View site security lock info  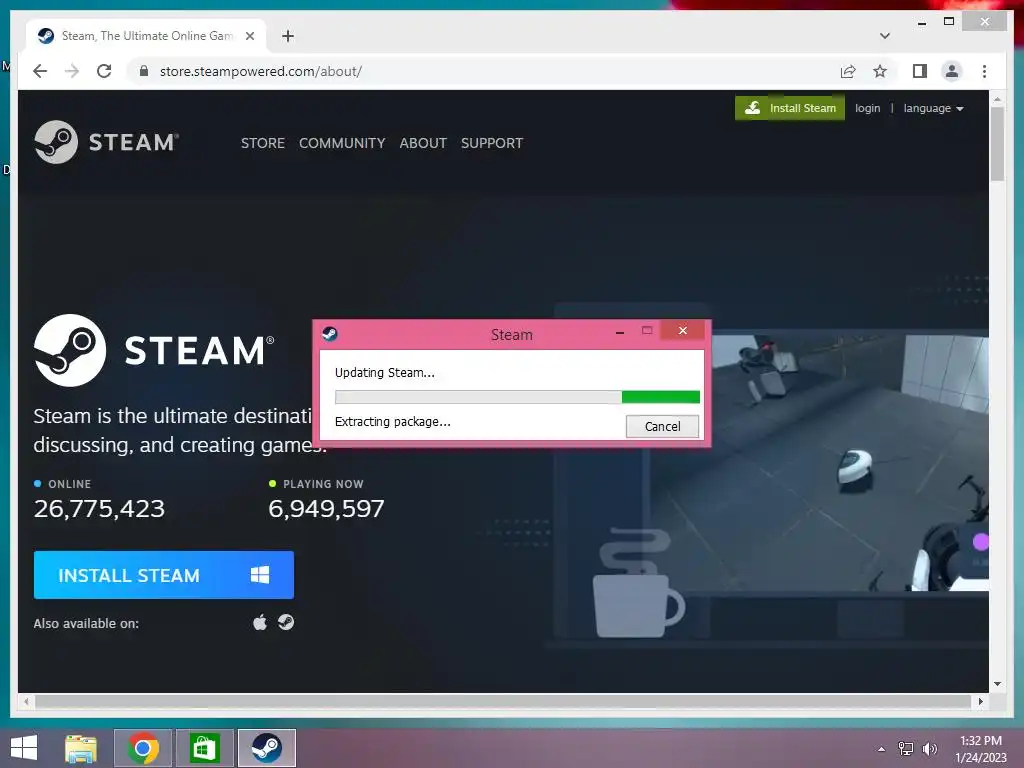pyautogui.click(x=144, y=71)
